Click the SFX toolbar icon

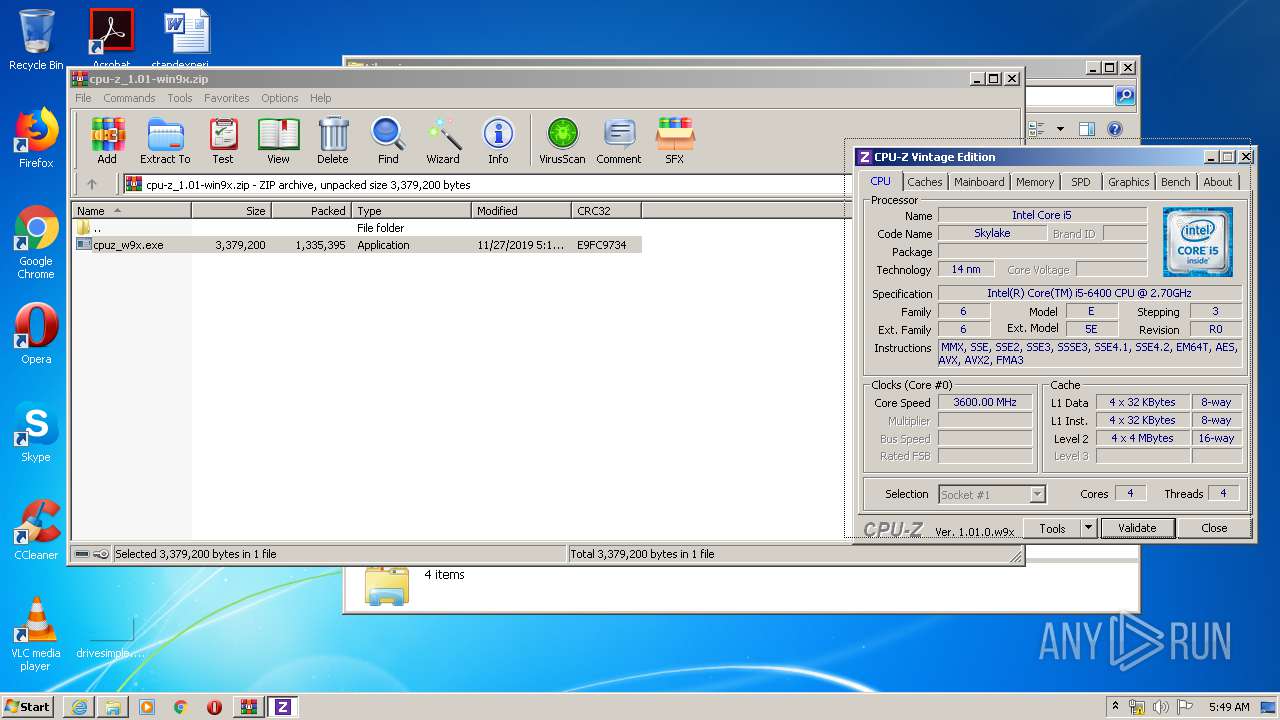pos(675,140)
